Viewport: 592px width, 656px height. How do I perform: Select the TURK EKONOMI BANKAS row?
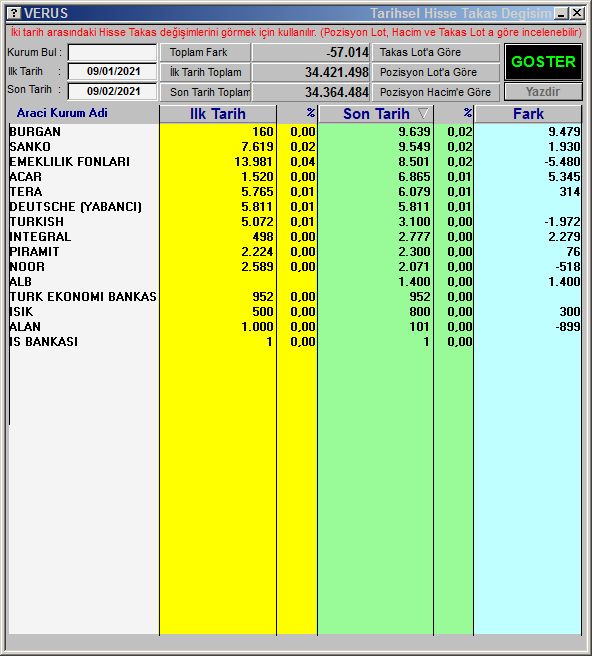coord(295,297)
